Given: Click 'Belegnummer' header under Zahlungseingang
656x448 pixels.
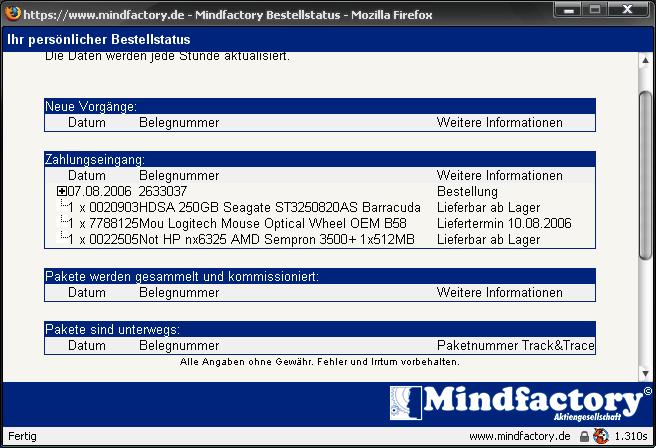Looking at the screenshot, I should [179, 176].
